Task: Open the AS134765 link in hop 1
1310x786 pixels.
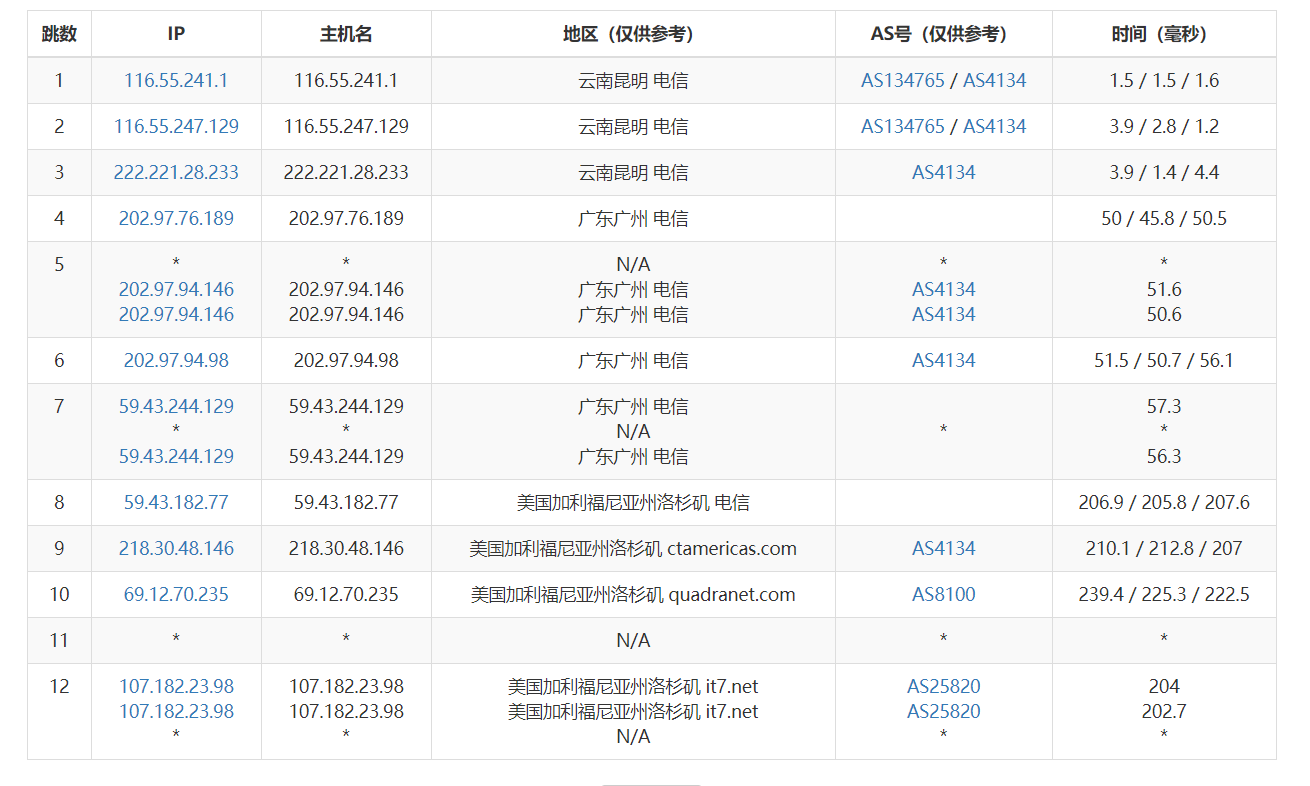Action: coord(902,81)
